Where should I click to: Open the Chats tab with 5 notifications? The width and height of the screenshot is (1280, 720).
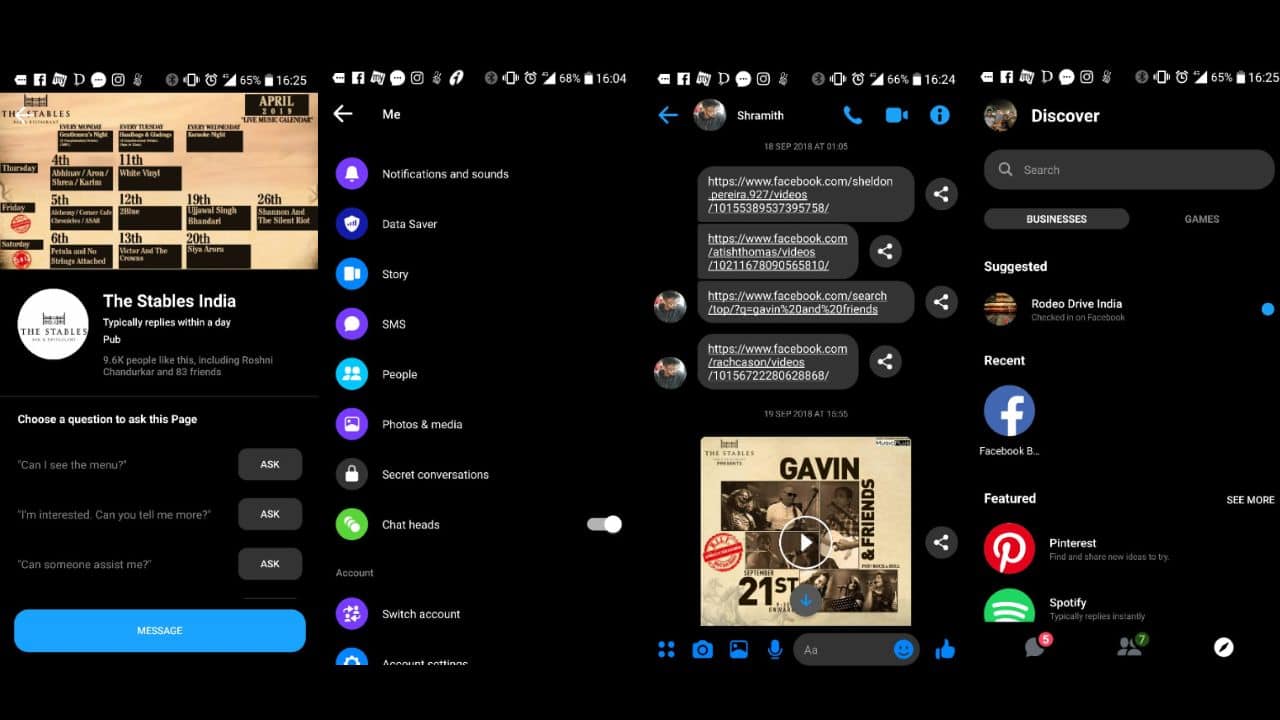coord(1036,647)
